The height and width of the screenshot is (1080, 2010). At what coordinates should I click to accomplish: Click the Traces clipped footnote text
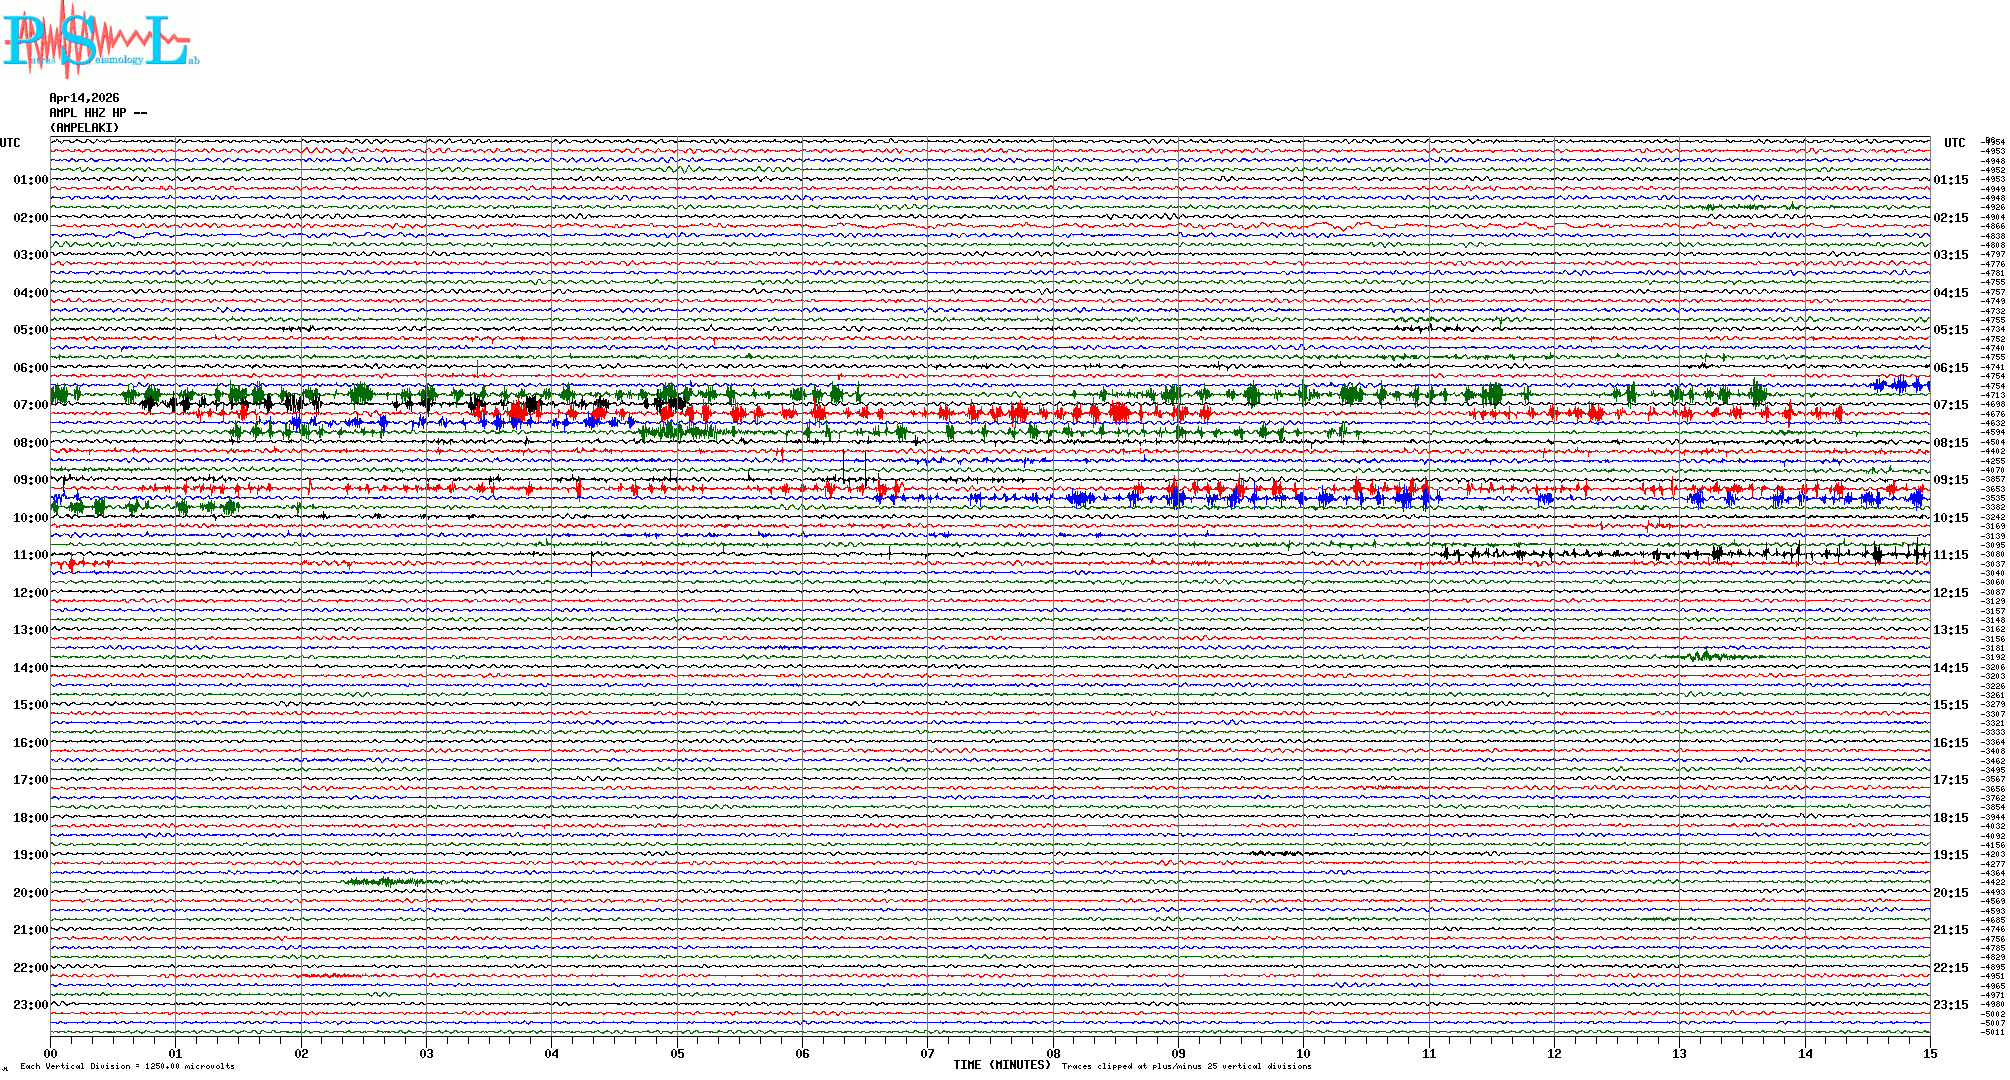(1186, 1066)
